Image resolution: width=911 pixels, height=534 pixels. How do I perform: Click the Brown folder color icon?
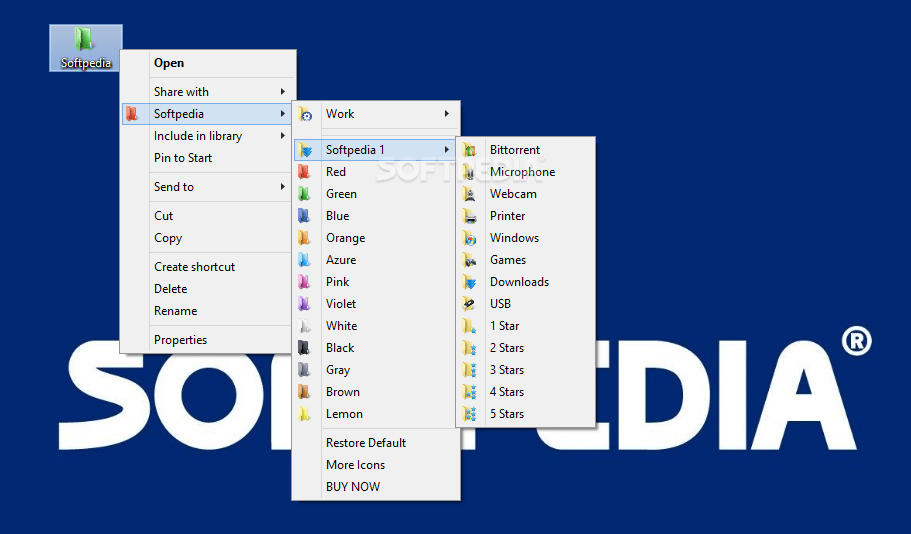[304, 392]
